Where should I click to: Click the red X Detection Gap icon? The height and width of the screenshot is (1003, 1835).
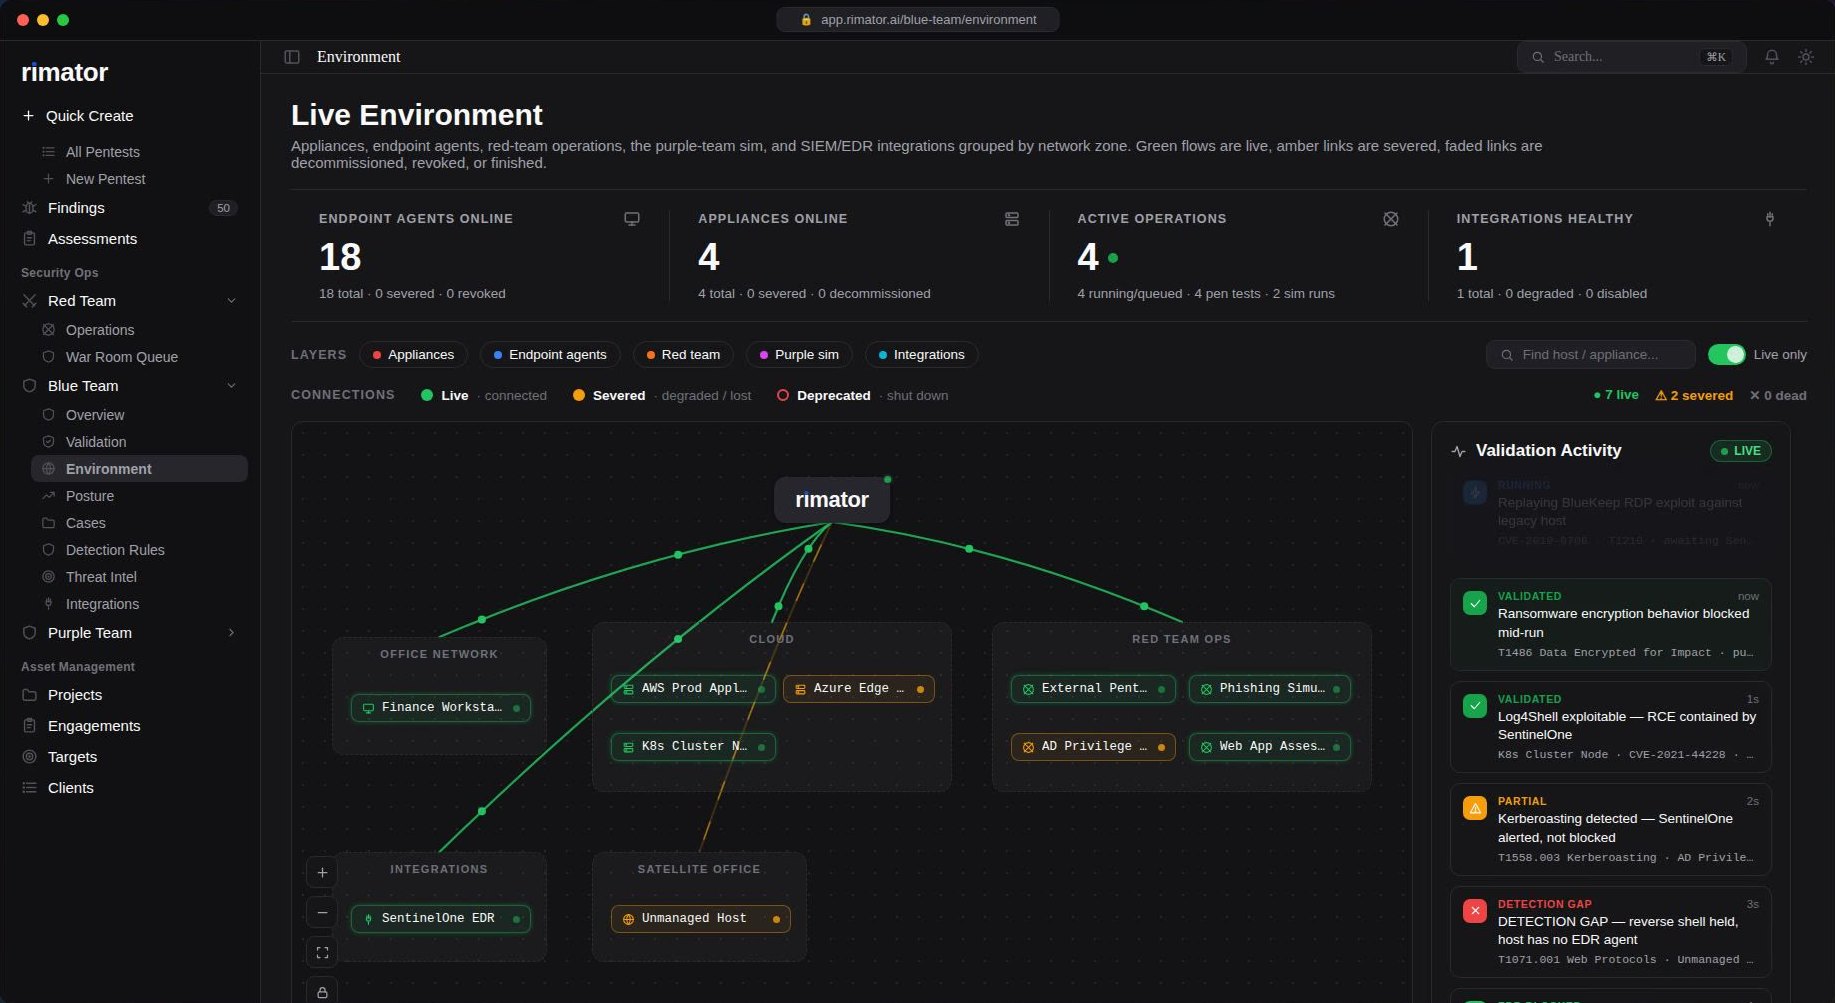pyautogui.click(x=1475, y=911)
